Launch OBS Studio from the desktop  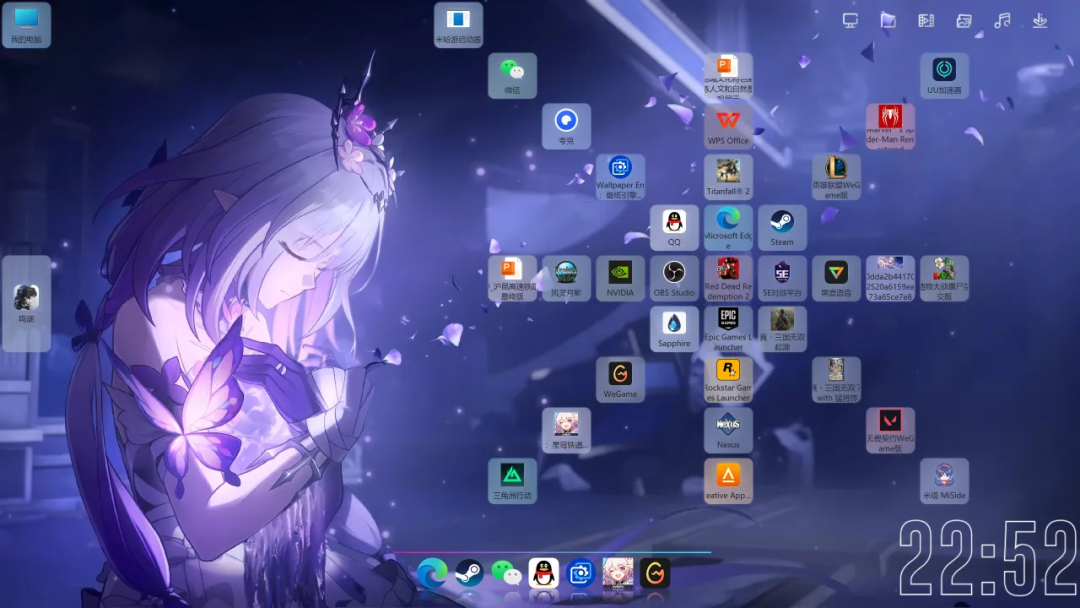tap(674, 277)
